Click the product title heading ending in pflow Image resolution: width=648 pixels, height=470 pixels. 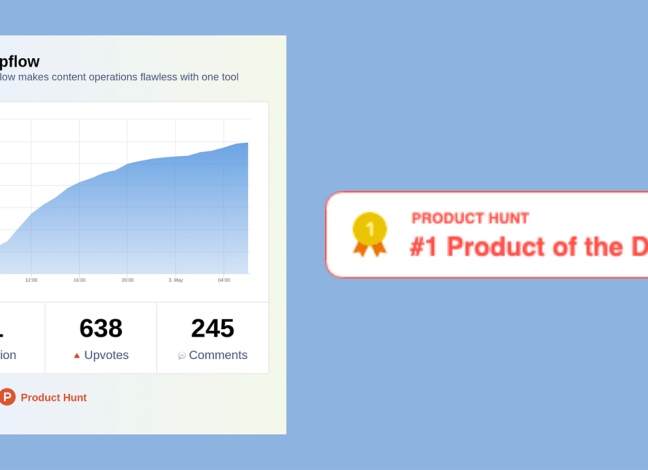[x=20, y=62]
